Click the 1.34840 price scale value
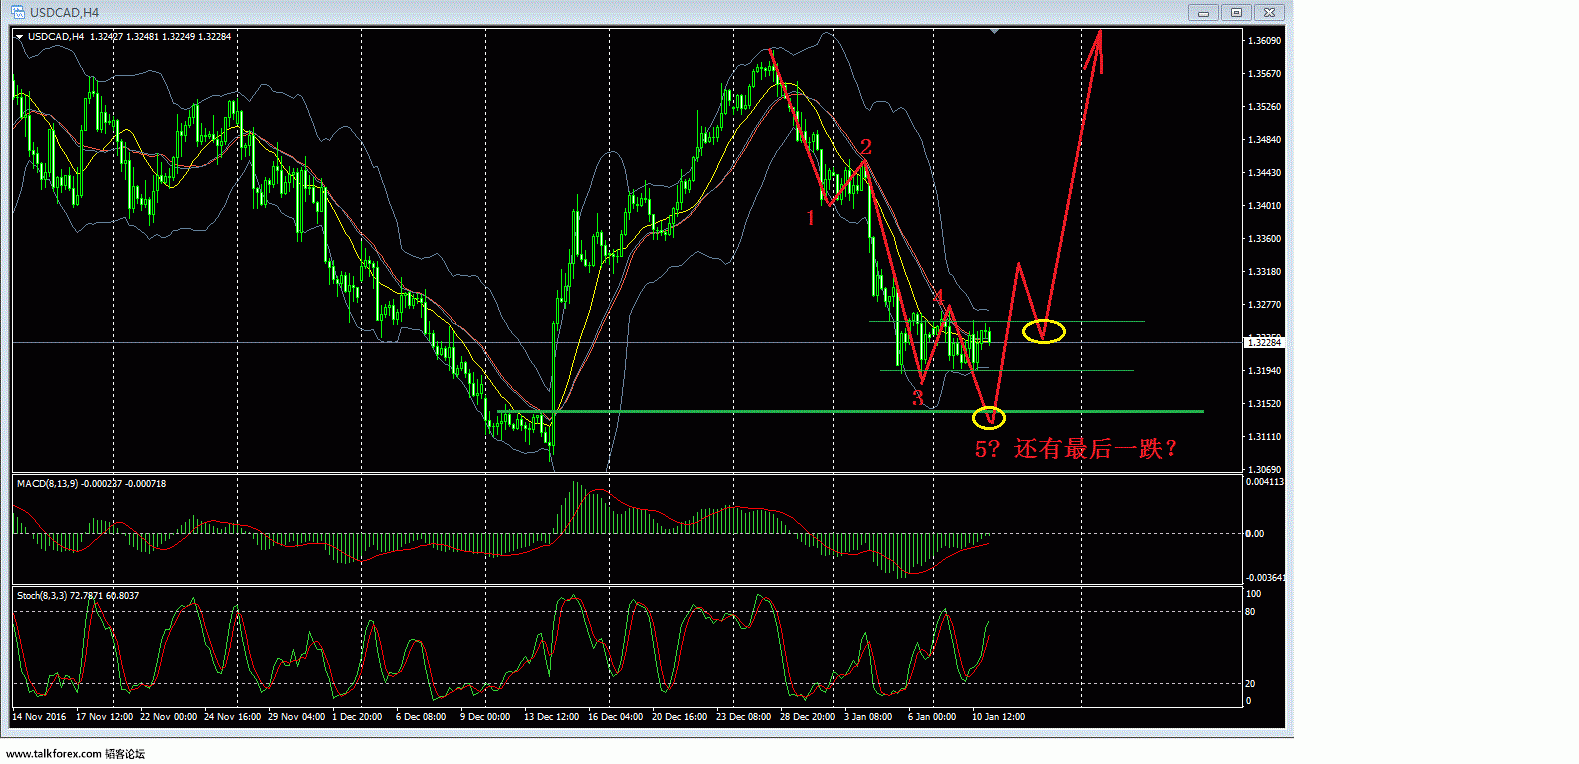The image size is (1579, 764). [x=1265, y=140]
